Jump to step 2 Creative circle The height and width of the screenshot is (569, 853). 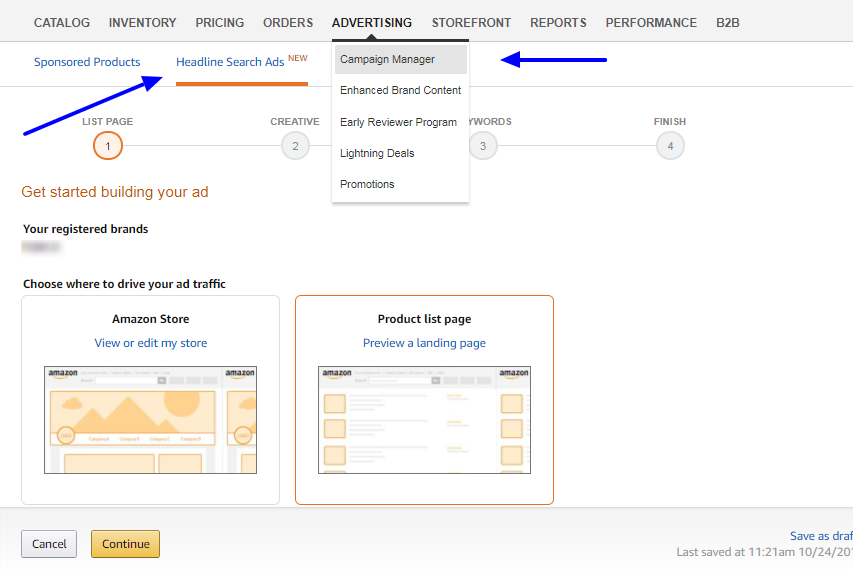click(x=295, y=146)
